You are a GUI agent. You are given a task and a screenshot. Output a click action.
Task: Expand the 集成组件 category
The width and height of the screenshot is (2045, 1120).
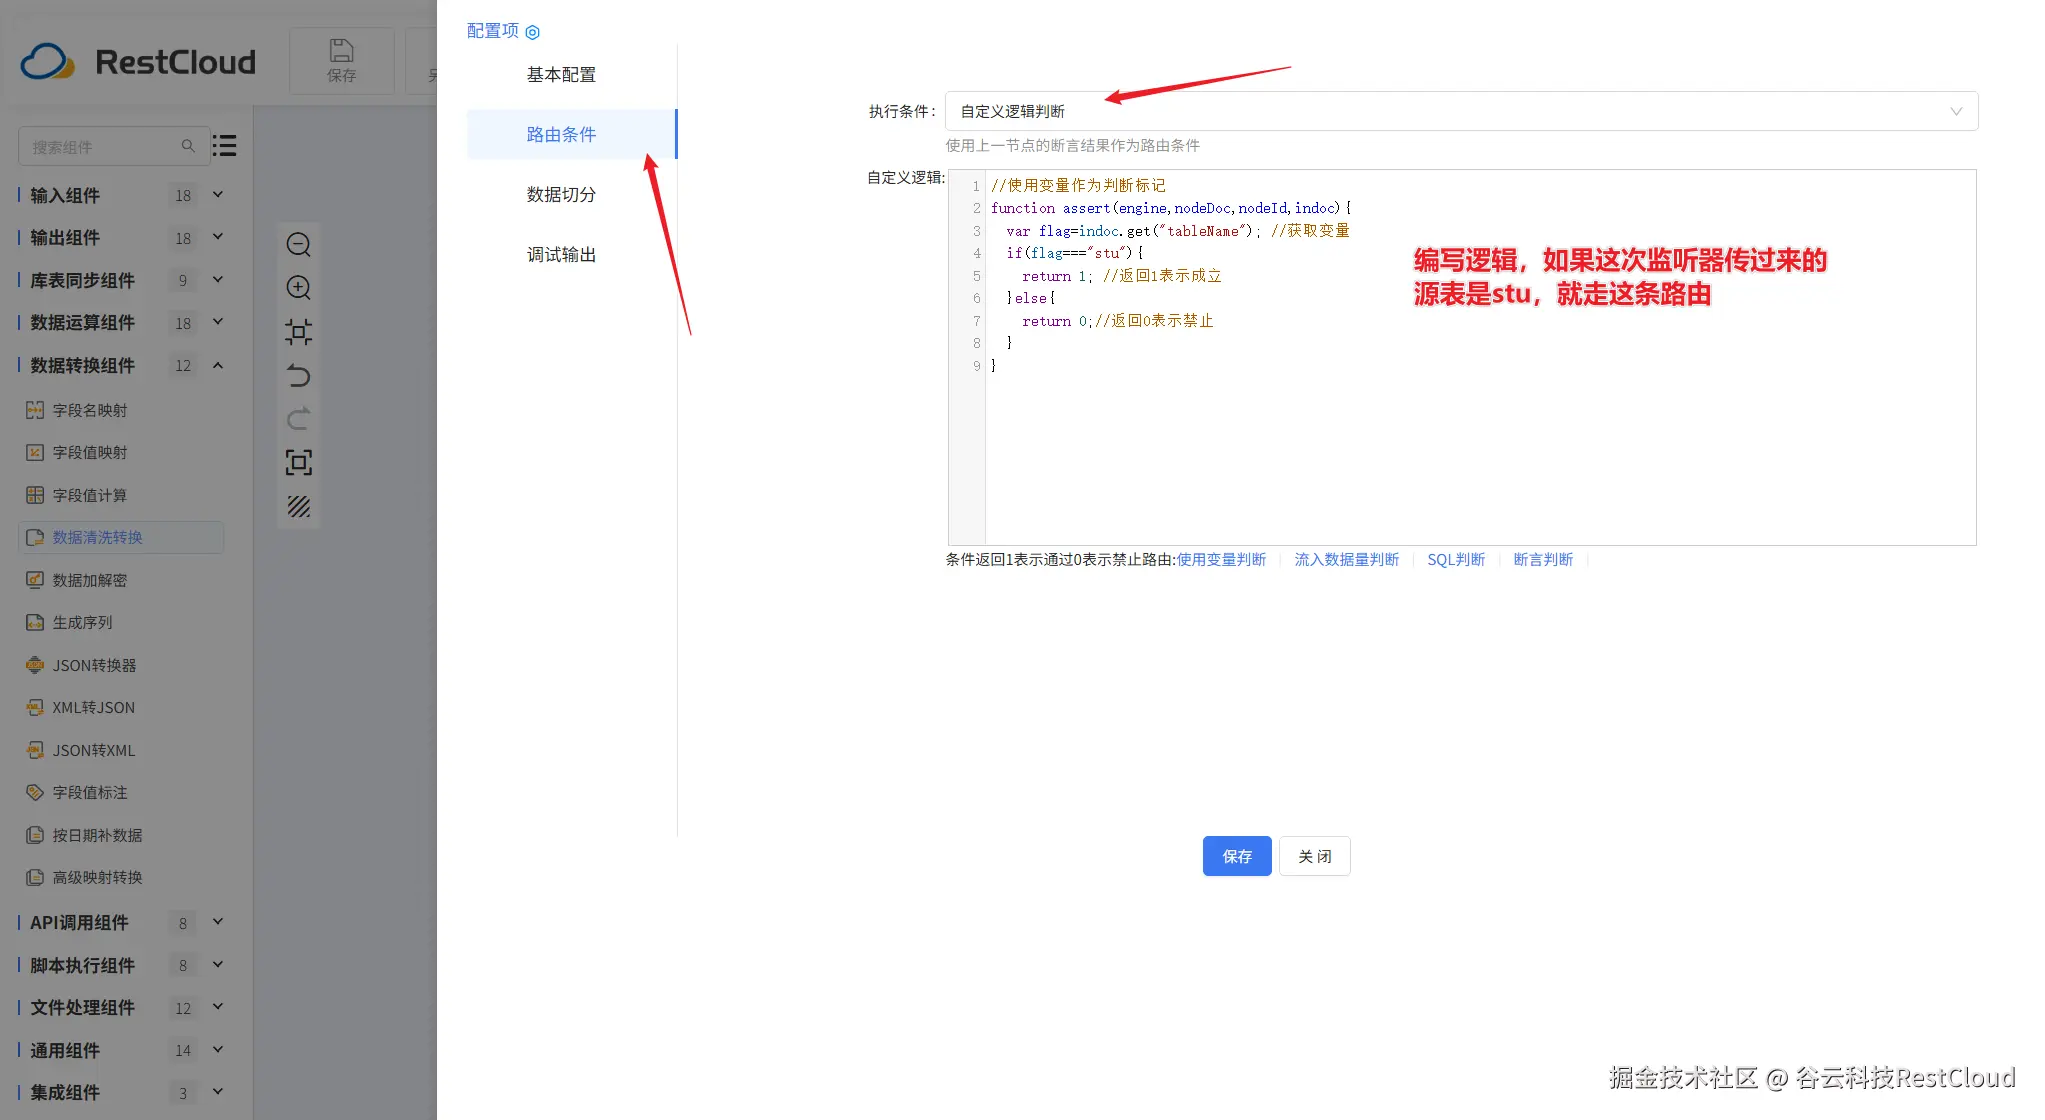click(x=218, y=1092)
